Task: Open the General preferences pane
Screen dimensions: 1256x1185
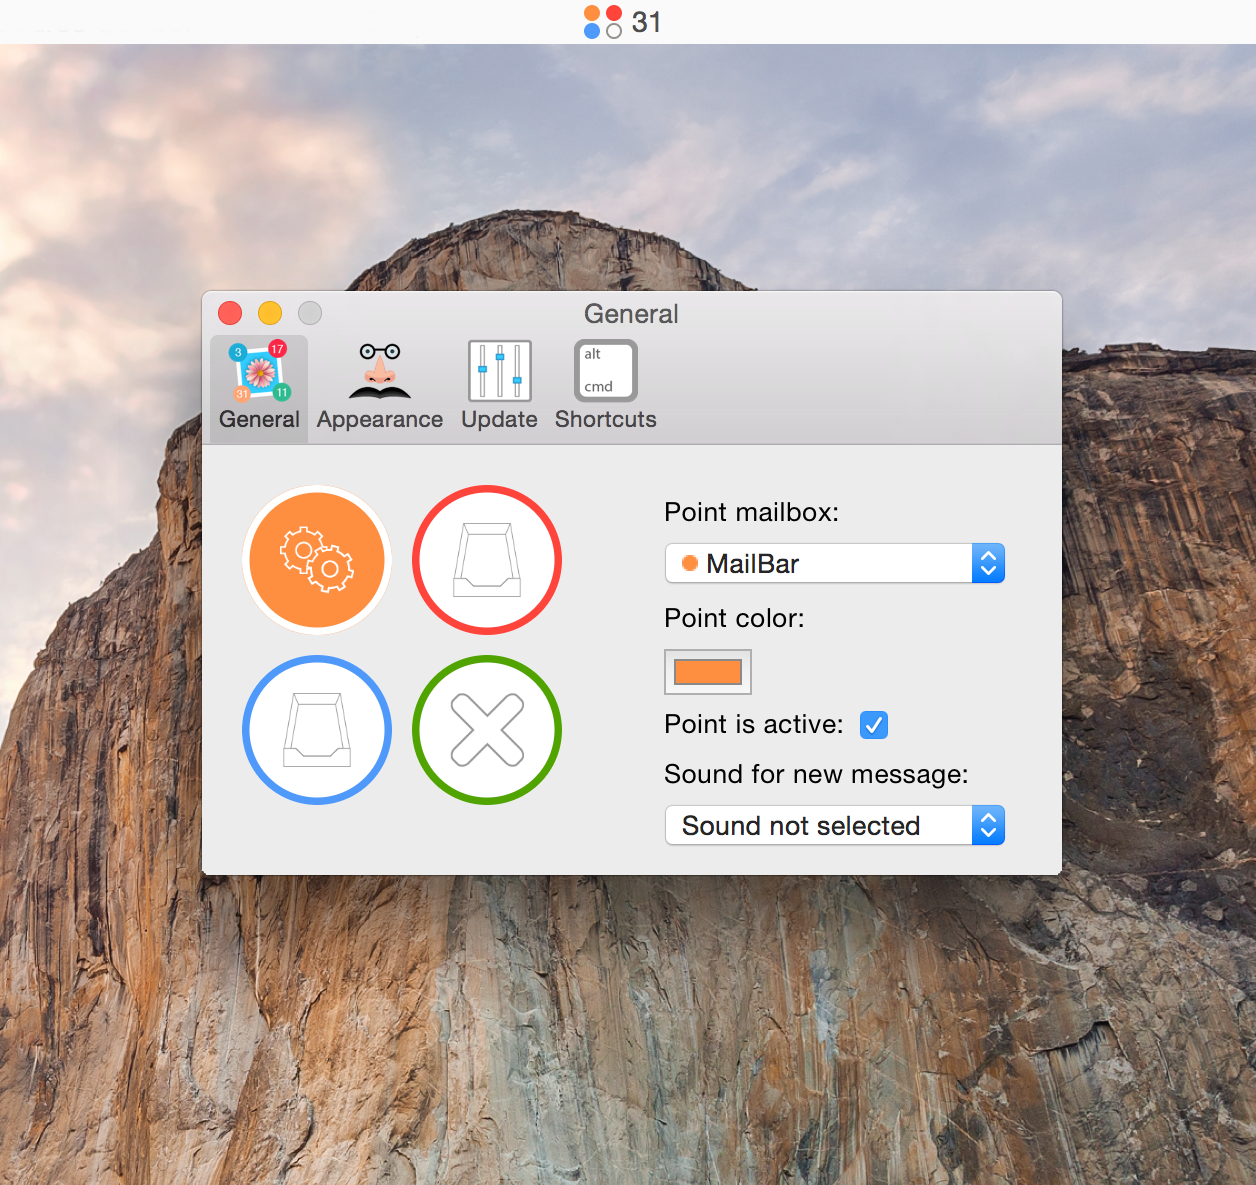Action: [258, 385]
